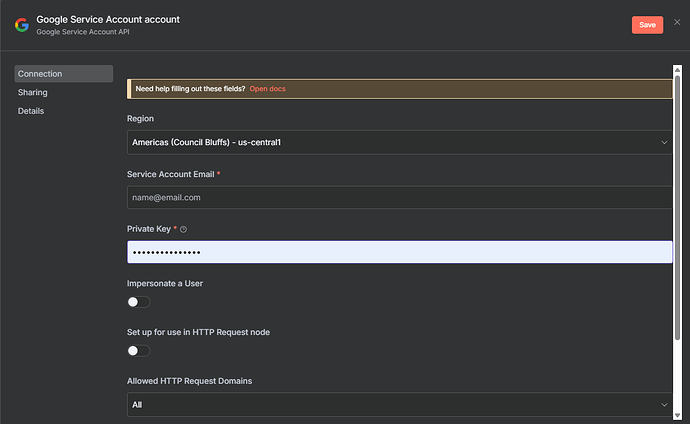Click the Google Service Account API subtitle
This screenshot has width=690, height=424.
pos(83,32)
